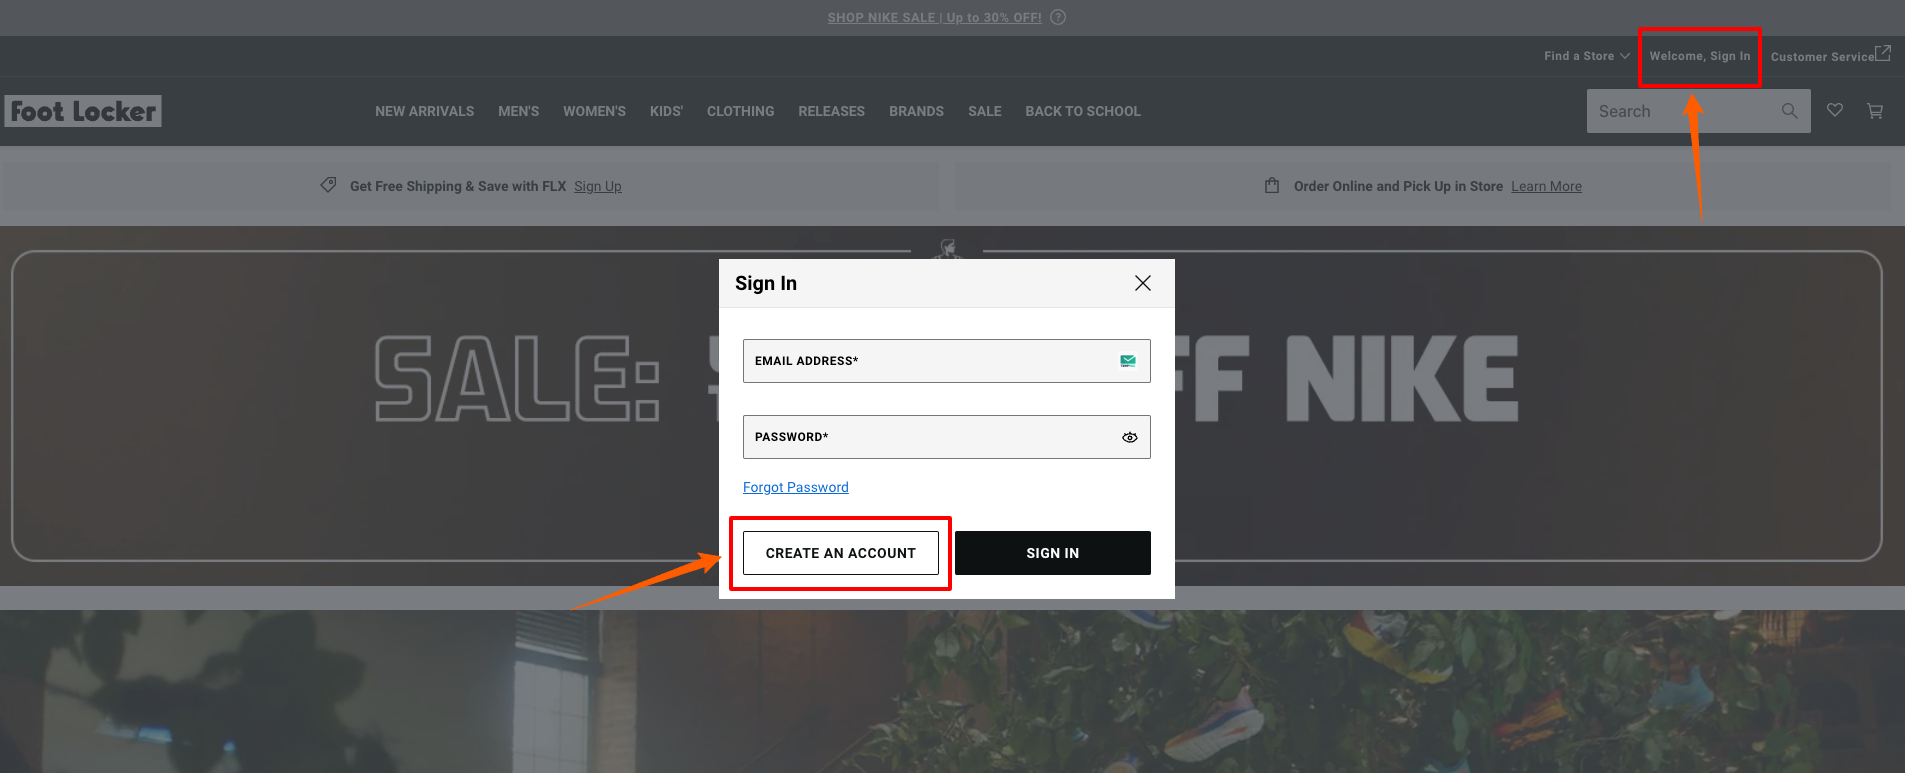The width and height of the screenshot is (1905, 773).
Task: Click the Customer Service external-link icon
Action: pyautogui.click(x=1883, y=53)
